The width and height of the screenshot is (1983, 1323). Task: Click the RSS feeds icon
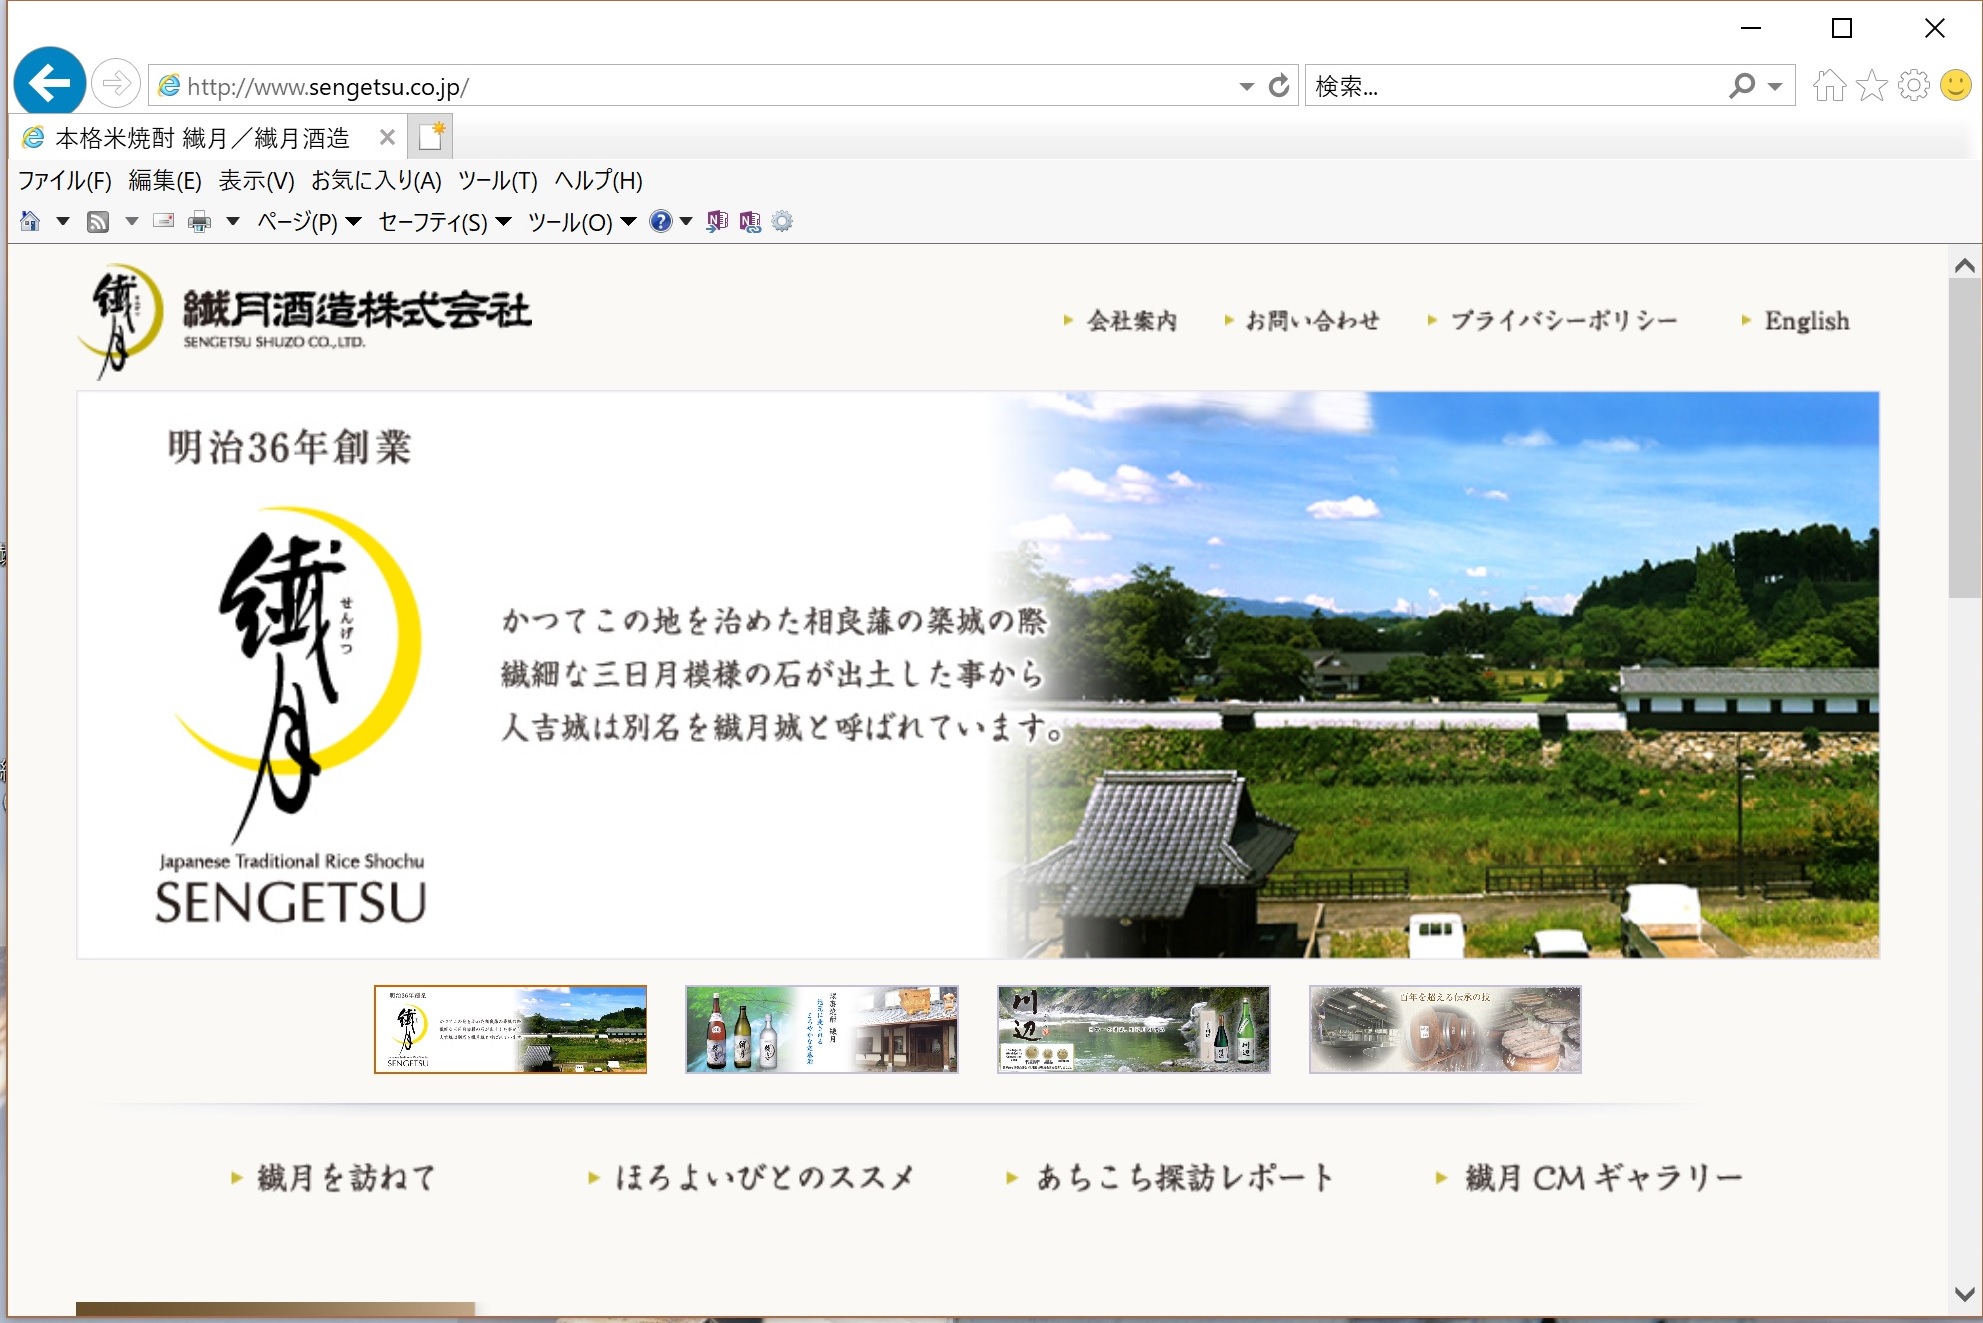point(98,222)
